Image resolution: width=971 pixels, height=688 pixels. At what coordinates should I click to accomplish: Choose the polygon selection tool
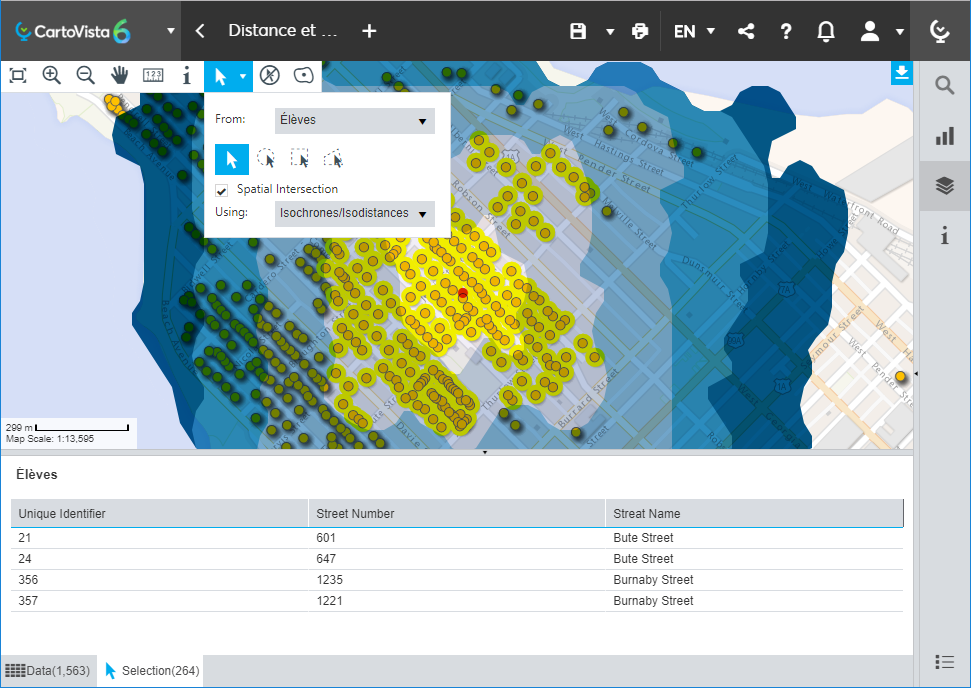[333, 159]
